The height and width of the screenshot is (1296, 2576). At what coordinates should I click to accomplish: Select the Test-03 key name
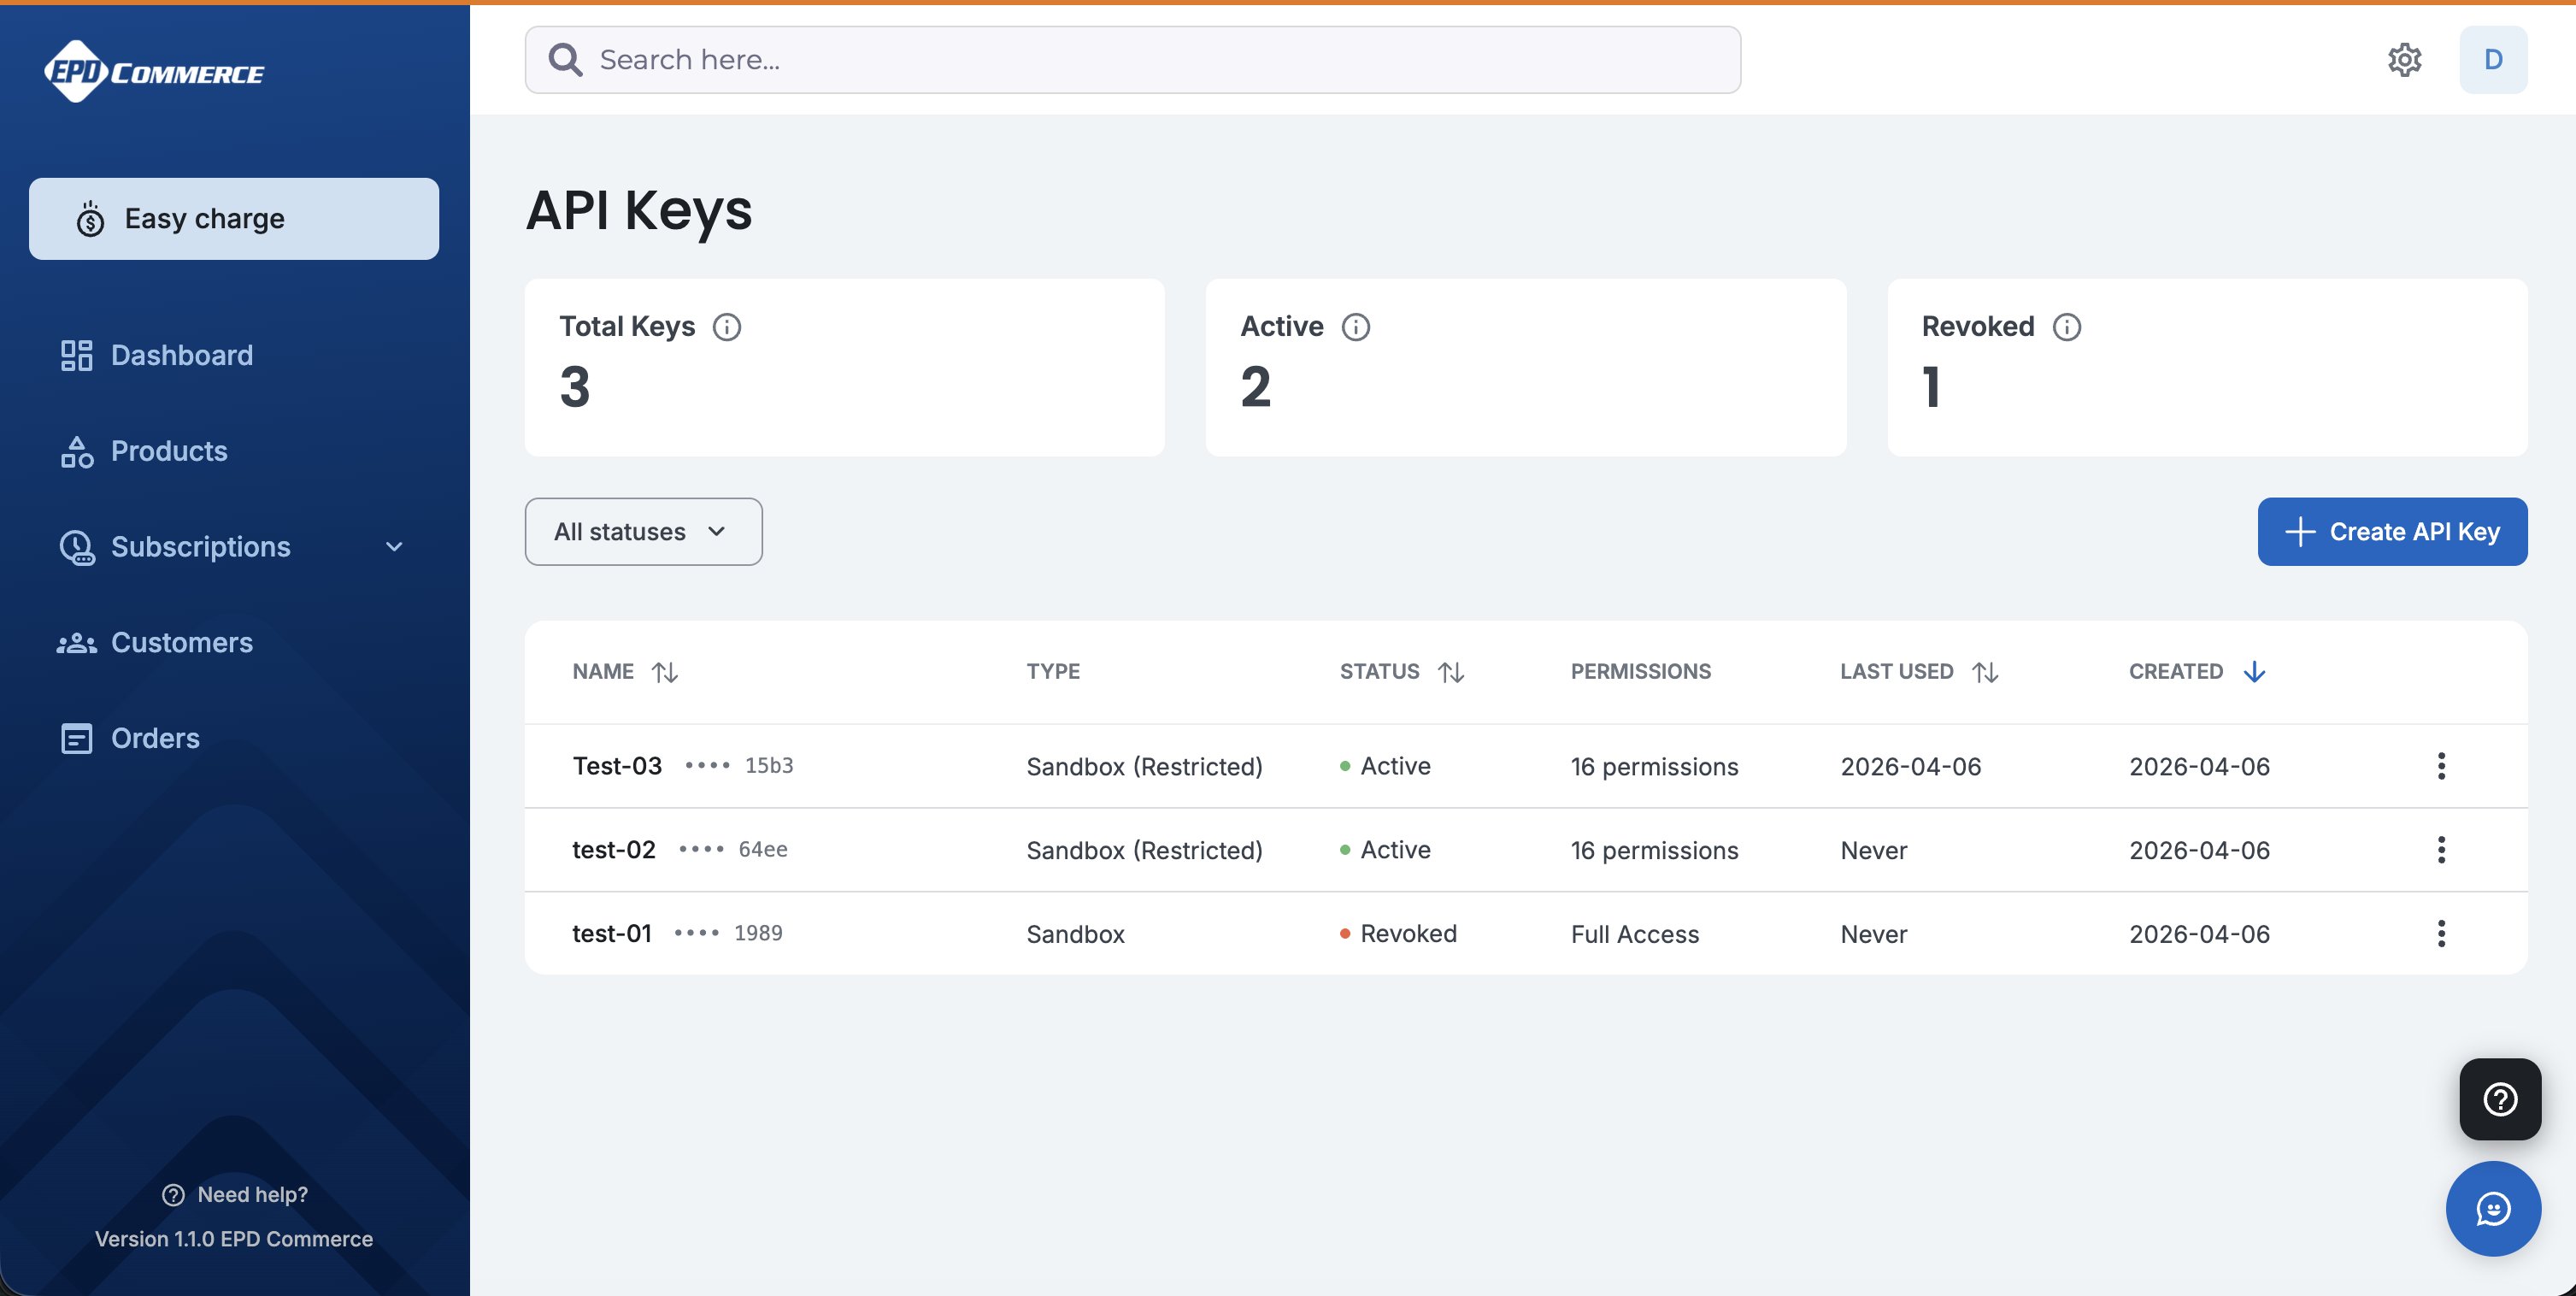[x=617, y=766]
